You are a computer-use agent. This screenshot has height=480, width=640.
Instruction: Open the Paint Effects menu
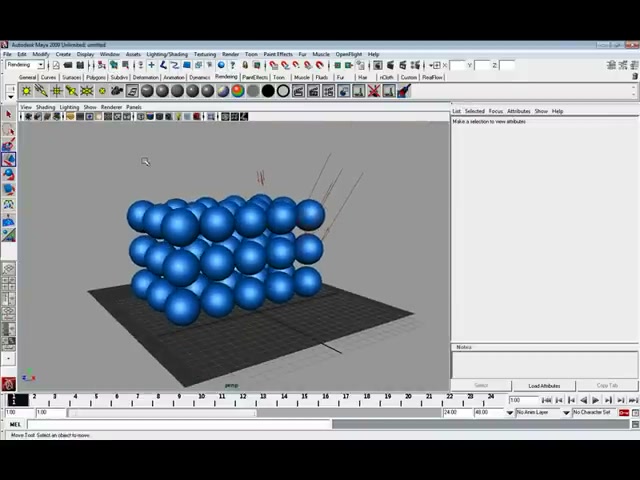pos(278,54)
